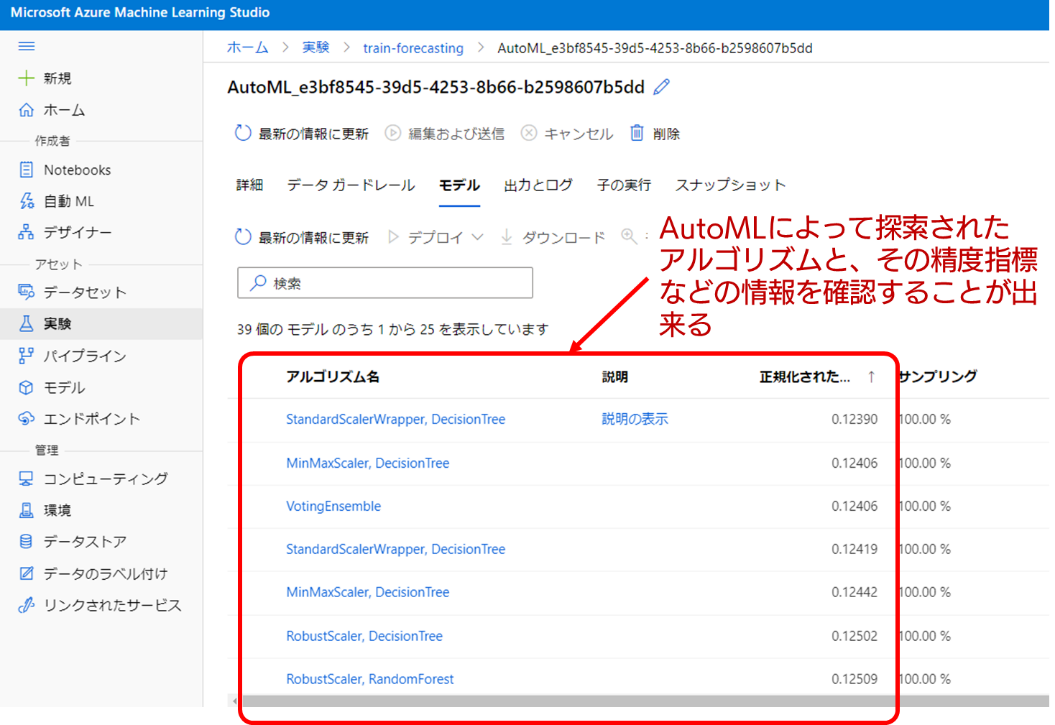Viewport: 1055px width, 725px height.
Task: Go to the 子の実行 tab
Action: 624,185
